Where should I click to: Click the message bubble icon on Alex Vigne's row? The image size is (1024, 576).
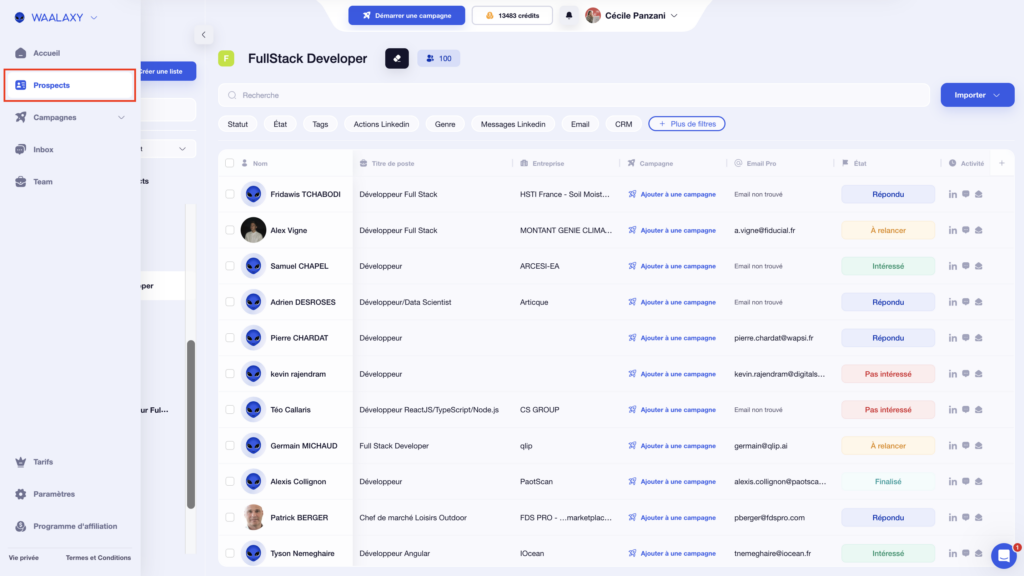click(x=964, y=229)
